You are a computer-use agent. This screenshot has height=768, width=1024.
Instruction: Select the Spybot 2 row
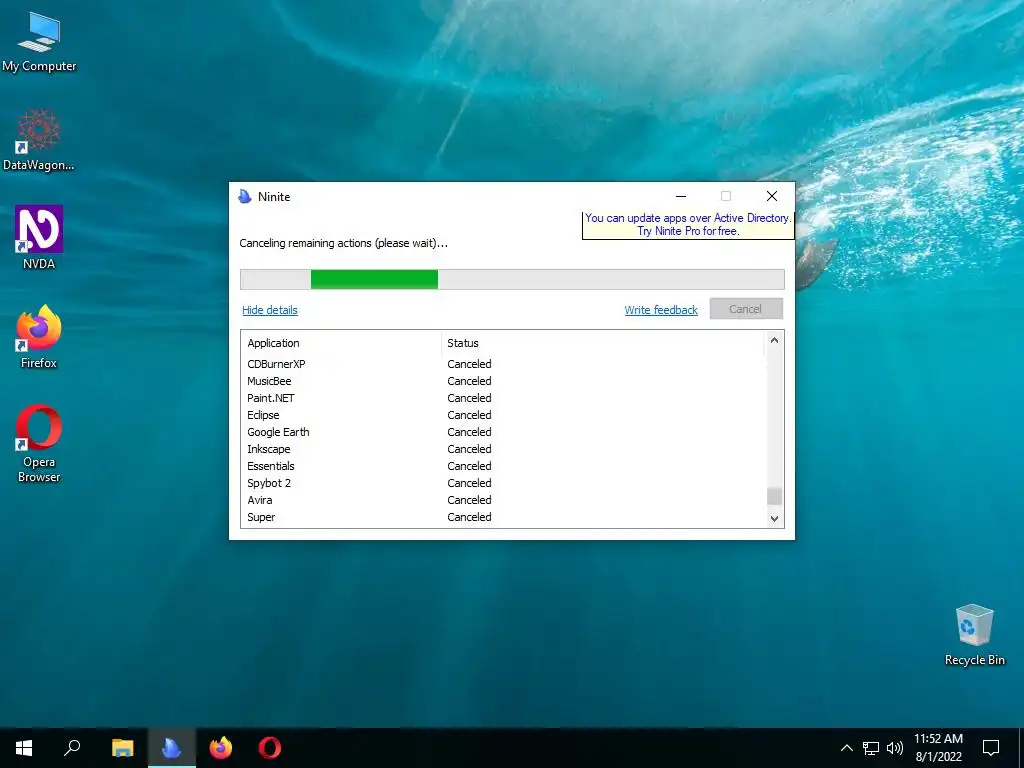504,483
